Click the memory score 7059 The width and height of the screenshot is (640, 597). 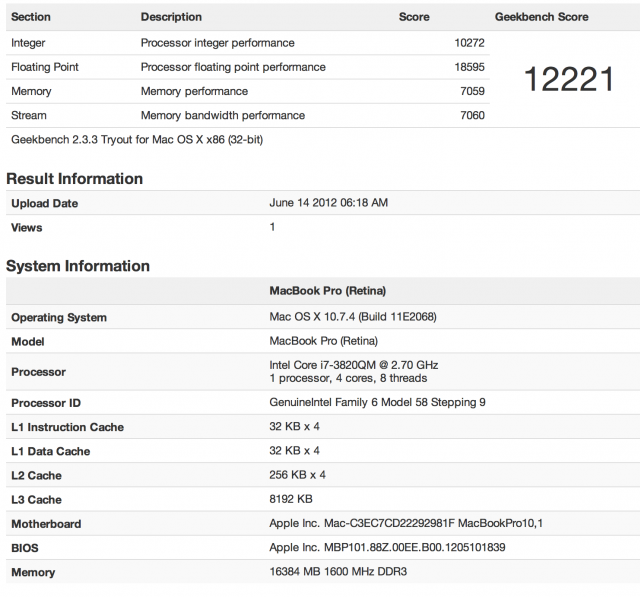coord(472,91)
